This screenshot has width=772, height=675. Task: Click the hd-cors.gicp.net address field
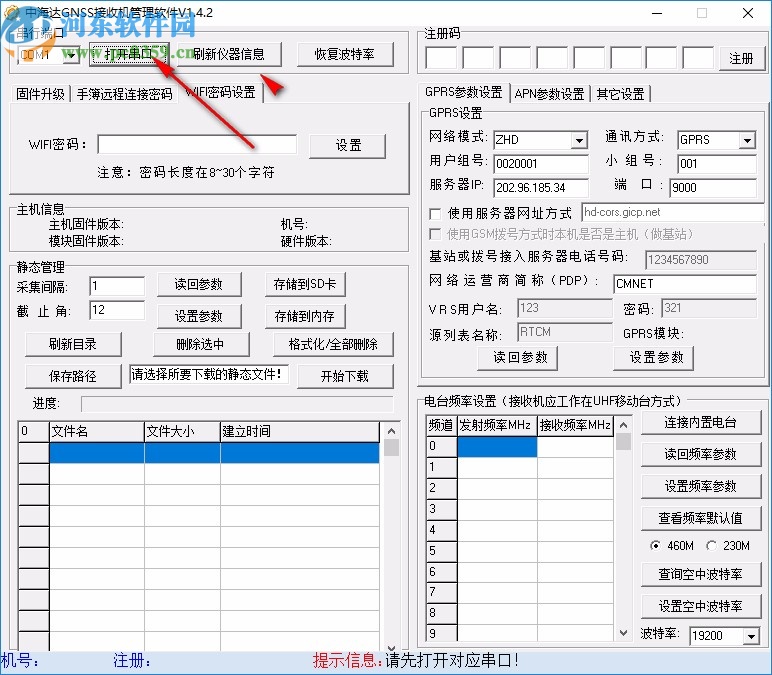click(x=673, y=212)
